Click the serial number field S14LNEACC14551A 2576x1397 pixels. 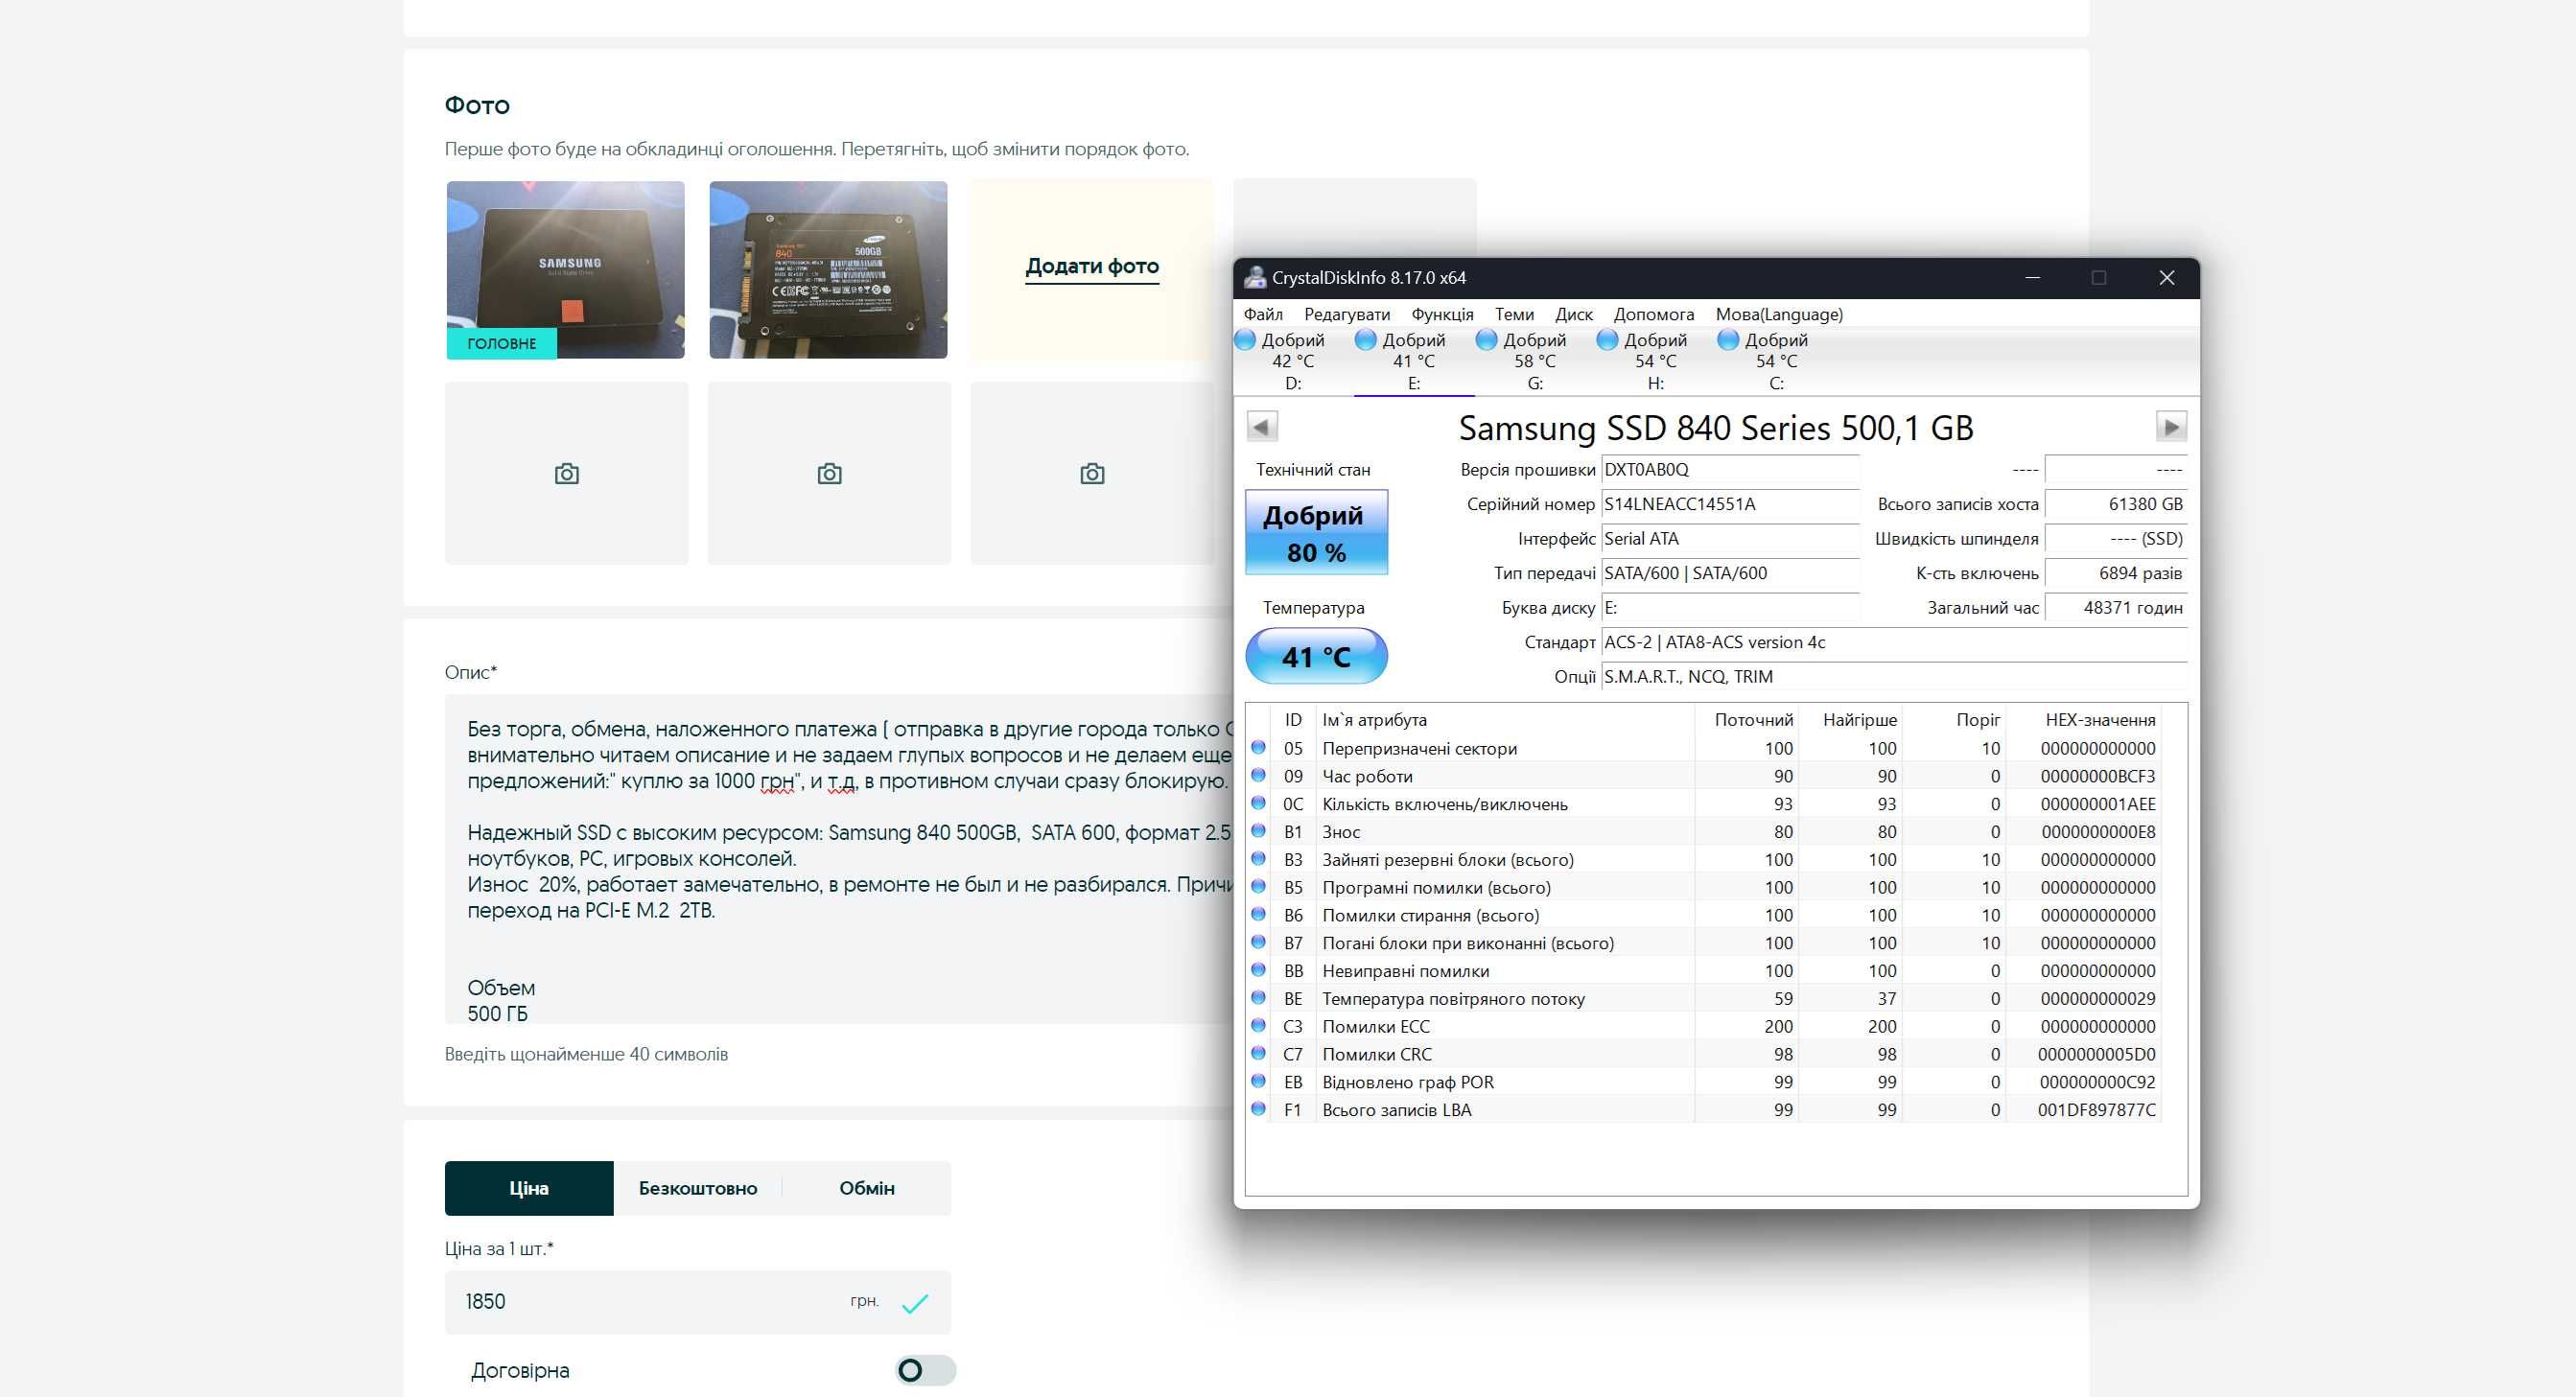tap(1730, 504)
